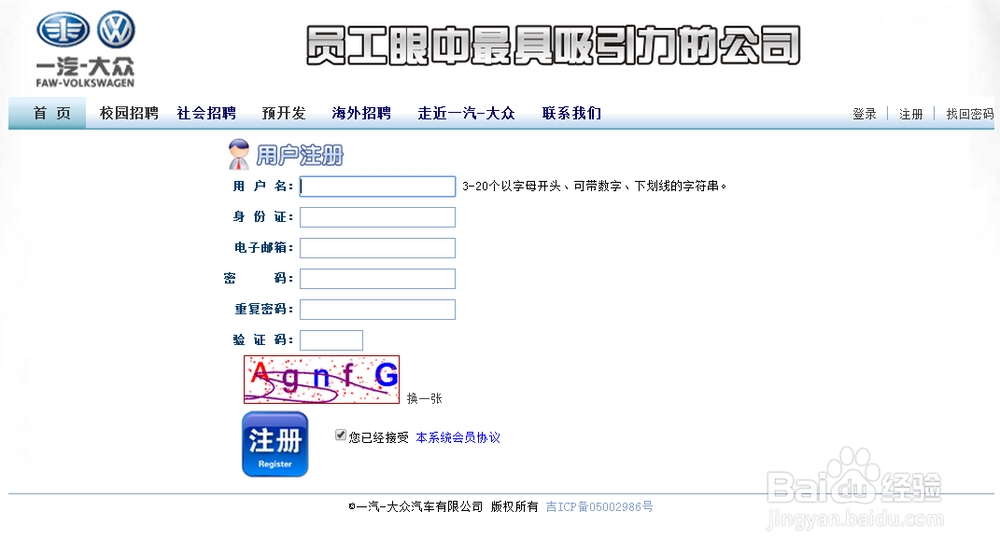Click the Volkswagen VW logo emblem
Image resolution: width=1000 pixels, height=553 pixels.
116,29
